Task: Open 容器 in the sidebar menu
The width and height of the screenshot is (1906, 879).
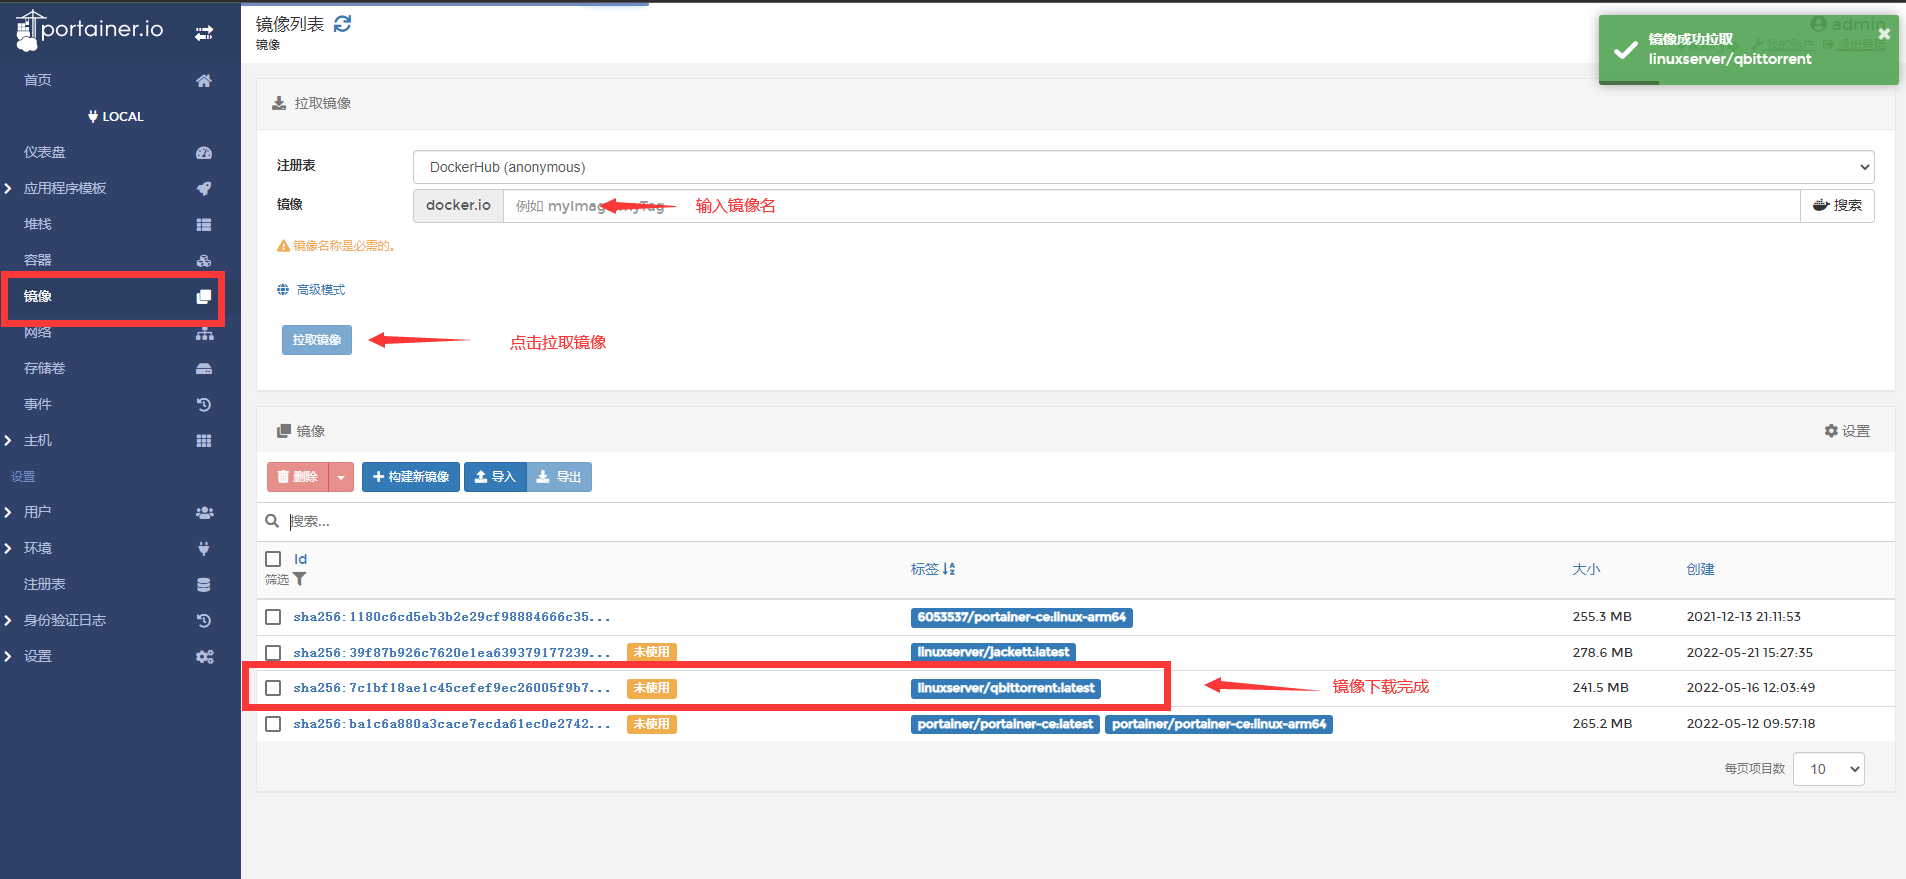Action: tap(38, 260)
